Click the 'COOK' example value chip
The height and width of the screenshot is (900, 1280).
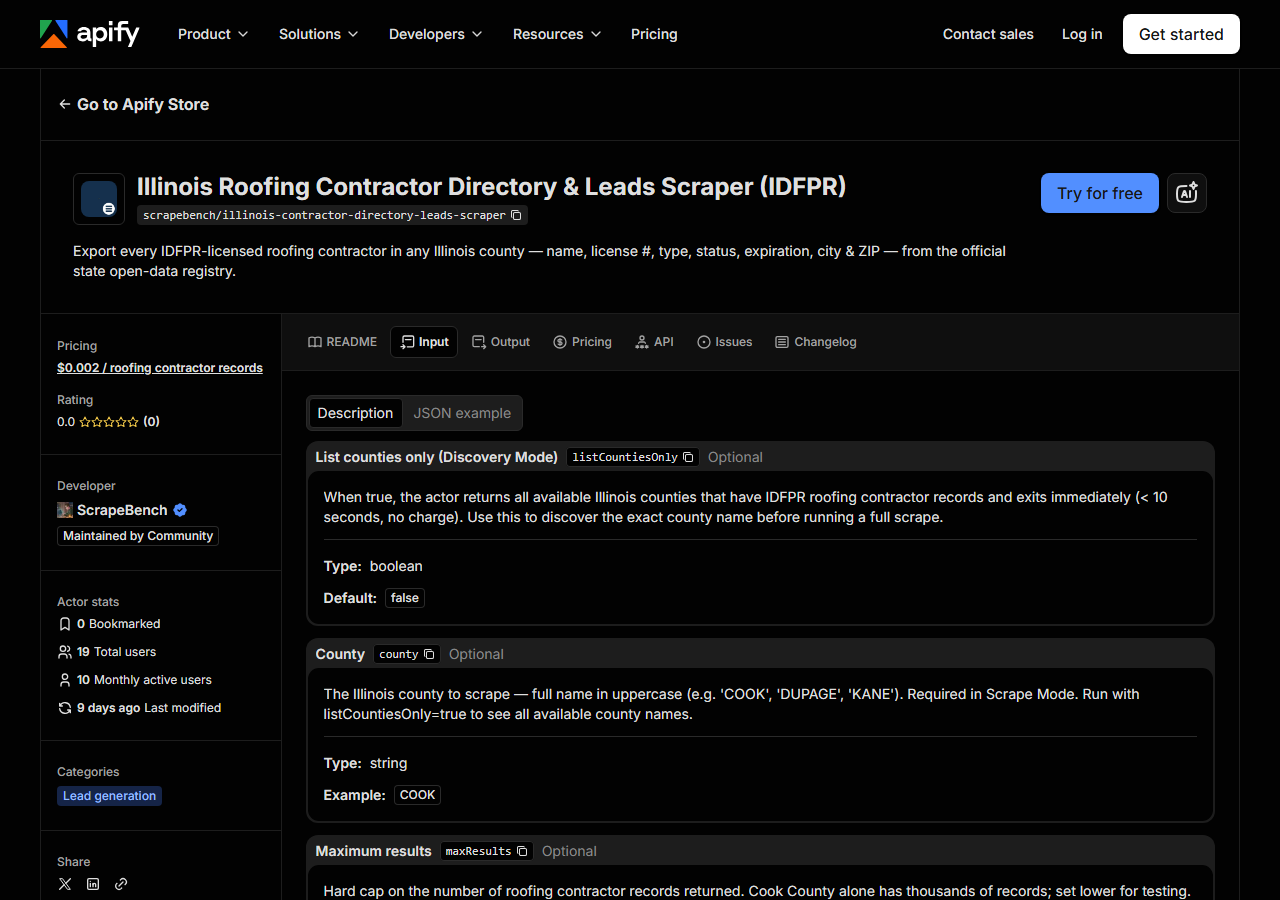pos(418,795)
